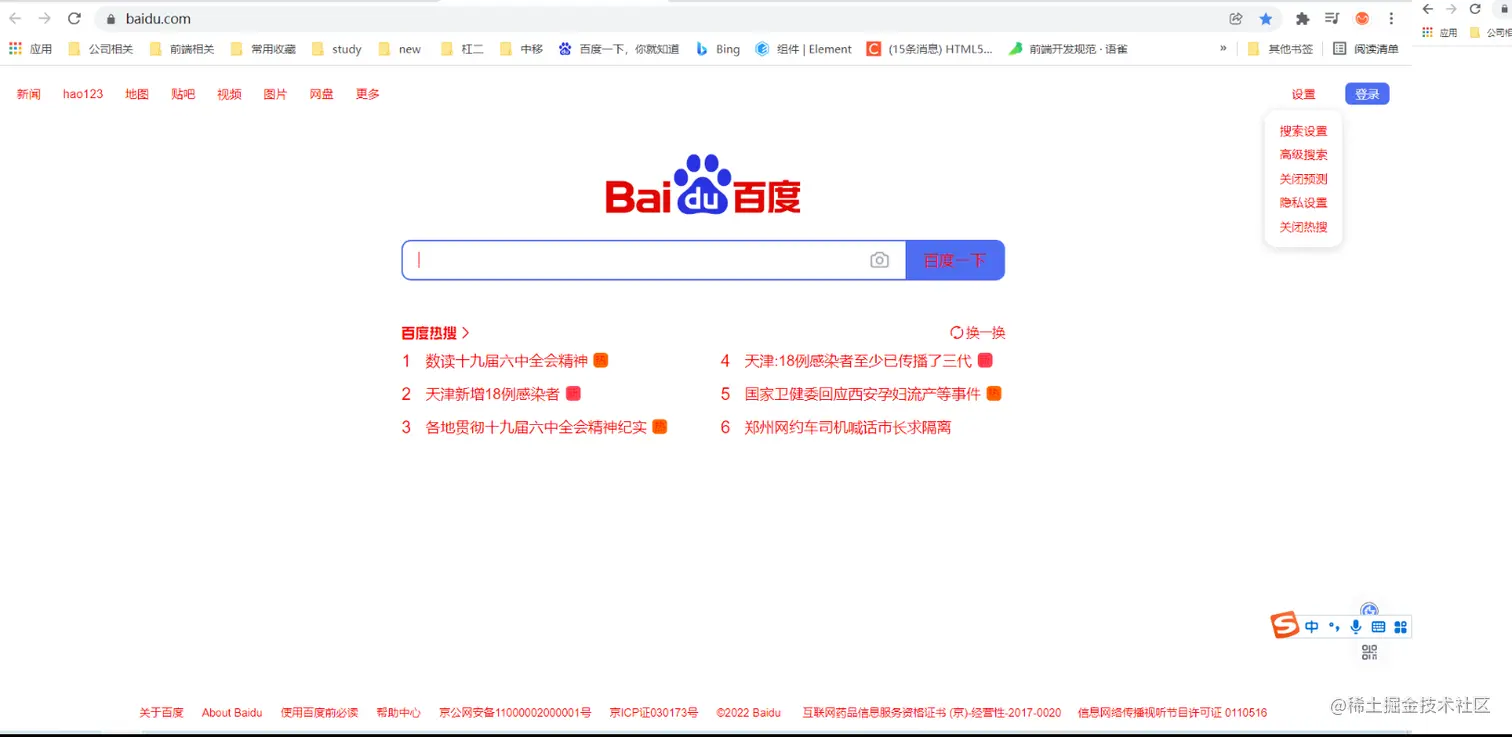The height and width of the screenshot is (737, 1512).
Task: Open the 百度热搜 heading link
Action: pos(435,333)
